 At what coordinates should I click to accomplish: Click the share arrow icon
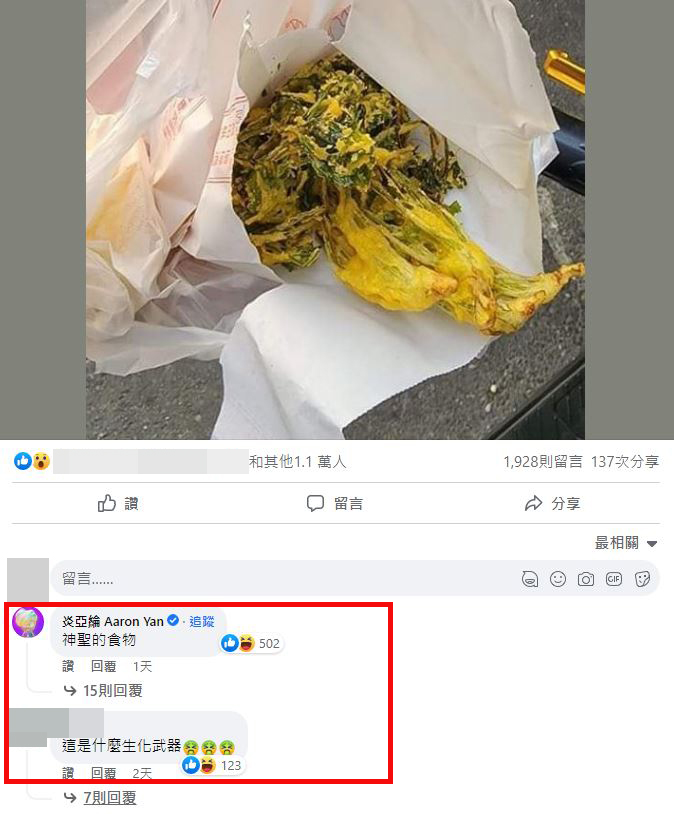tap(533, 503)
